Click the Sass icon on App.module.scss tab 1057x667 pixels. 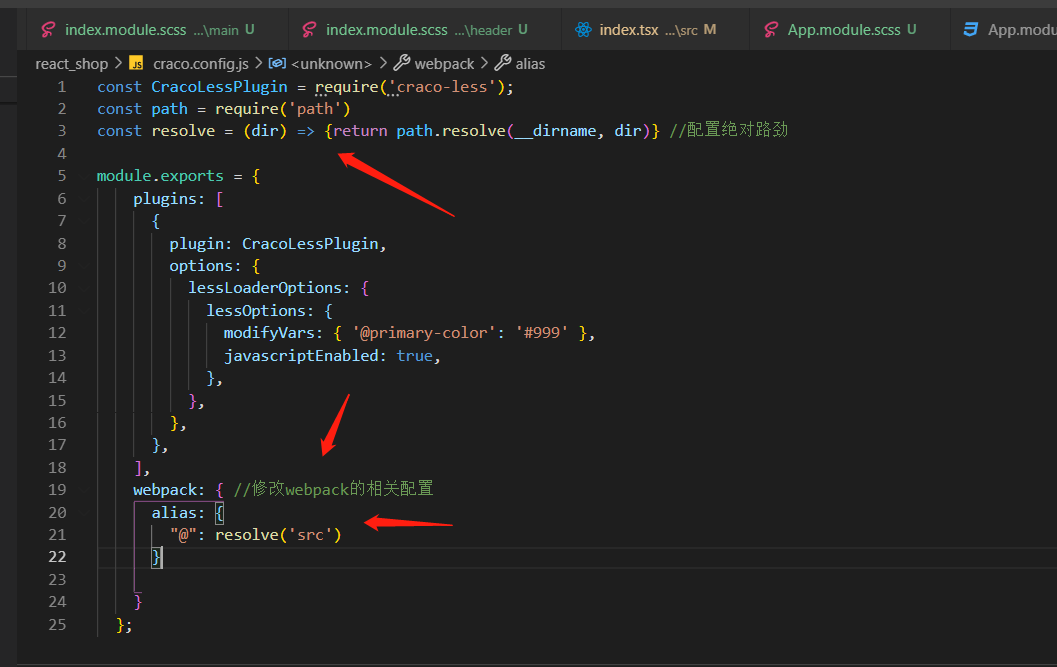click(x=771, y=30)
